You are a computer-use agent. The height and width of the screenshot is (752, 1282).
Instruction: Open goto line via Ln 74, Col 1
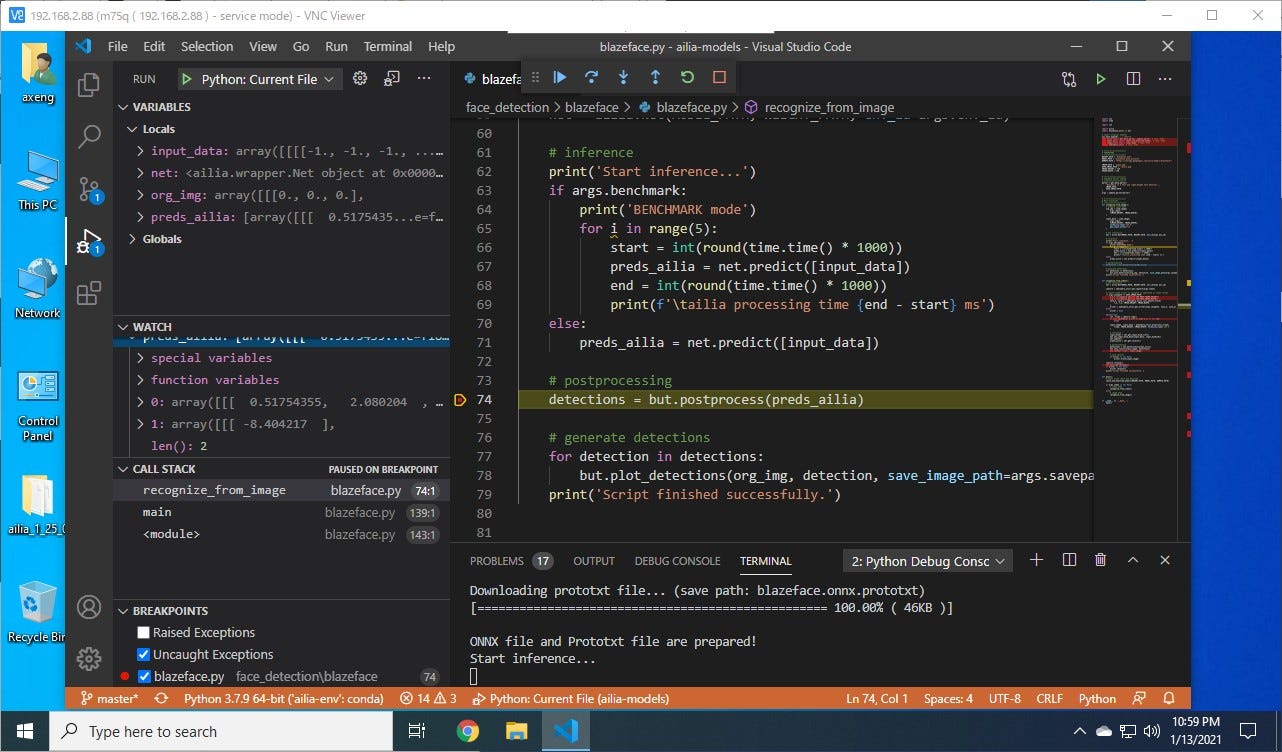(x=877, y=698)
